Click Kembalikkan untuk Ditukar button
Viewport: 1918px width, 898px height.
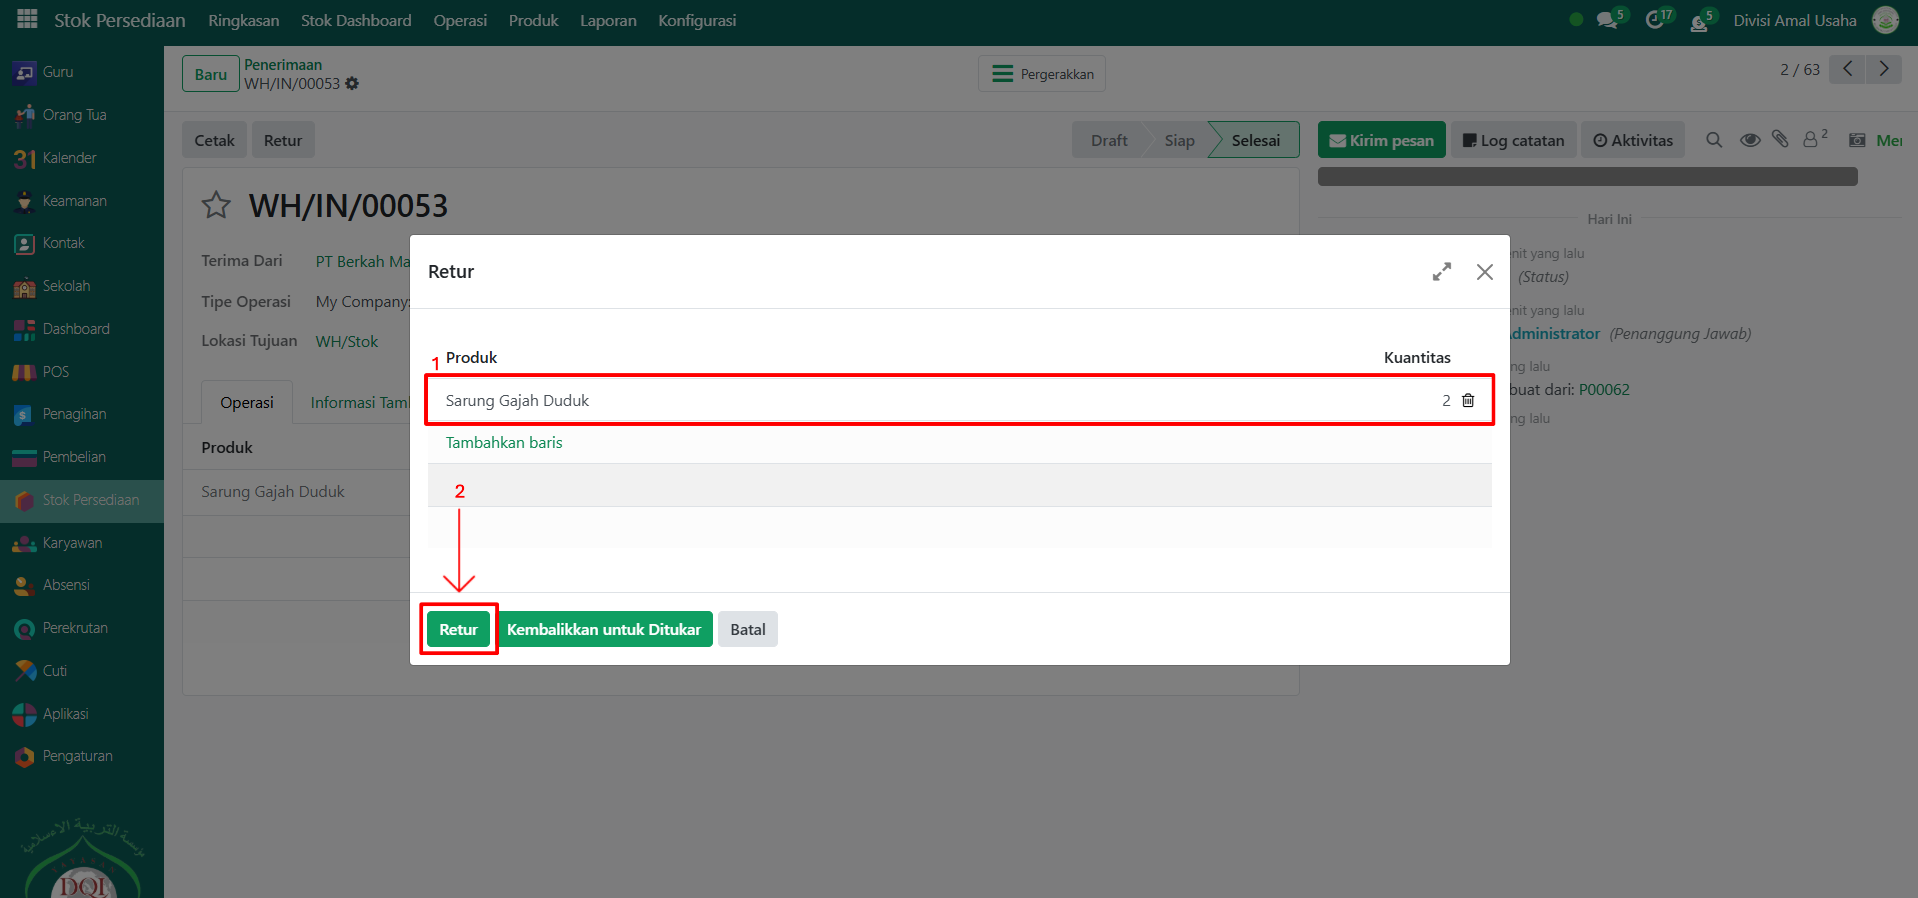pos(604,629)
